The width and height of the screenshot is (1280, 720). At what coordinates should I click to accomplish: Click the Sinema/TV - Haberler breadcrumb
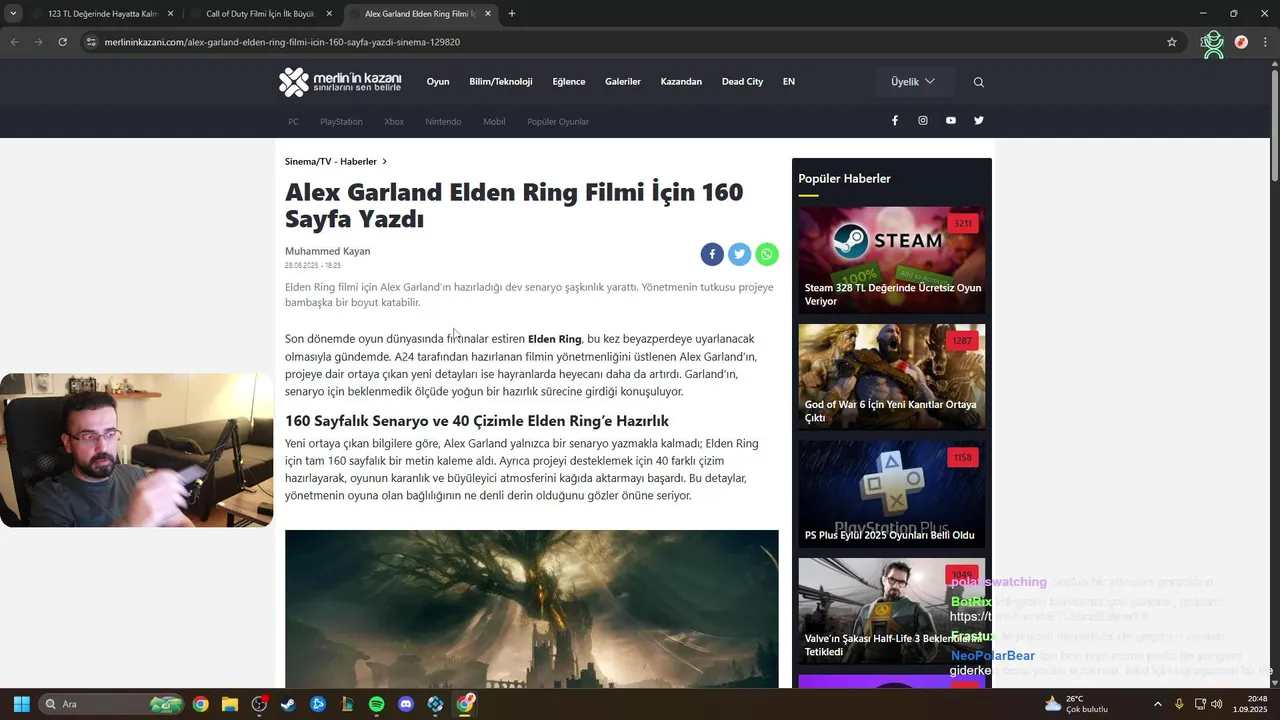tap(331, 161)
